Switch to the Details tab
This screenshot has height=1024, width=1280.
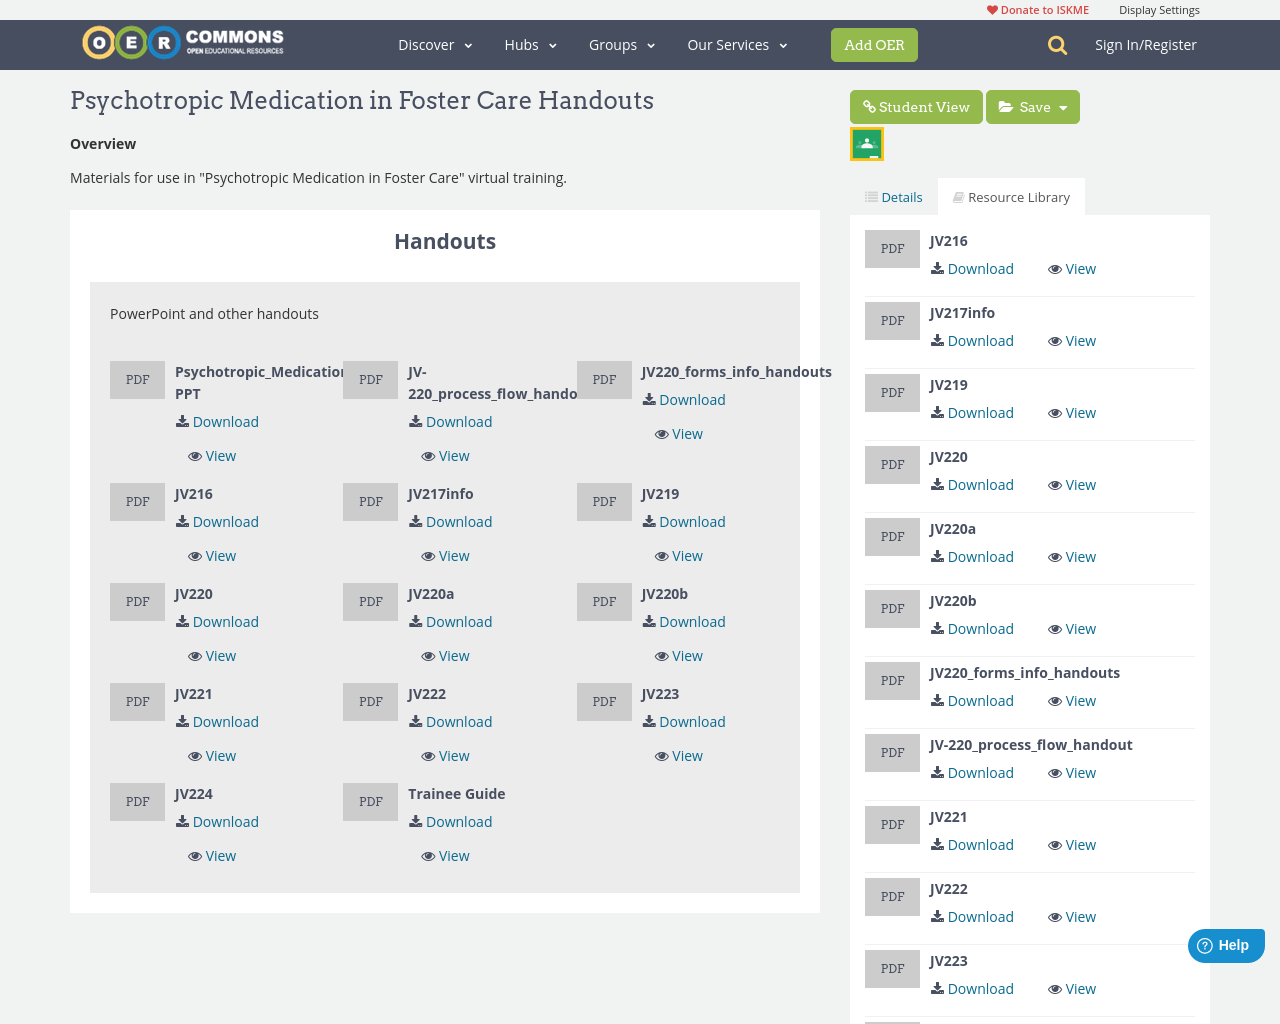pyautogui.click(x=893, y=197)
